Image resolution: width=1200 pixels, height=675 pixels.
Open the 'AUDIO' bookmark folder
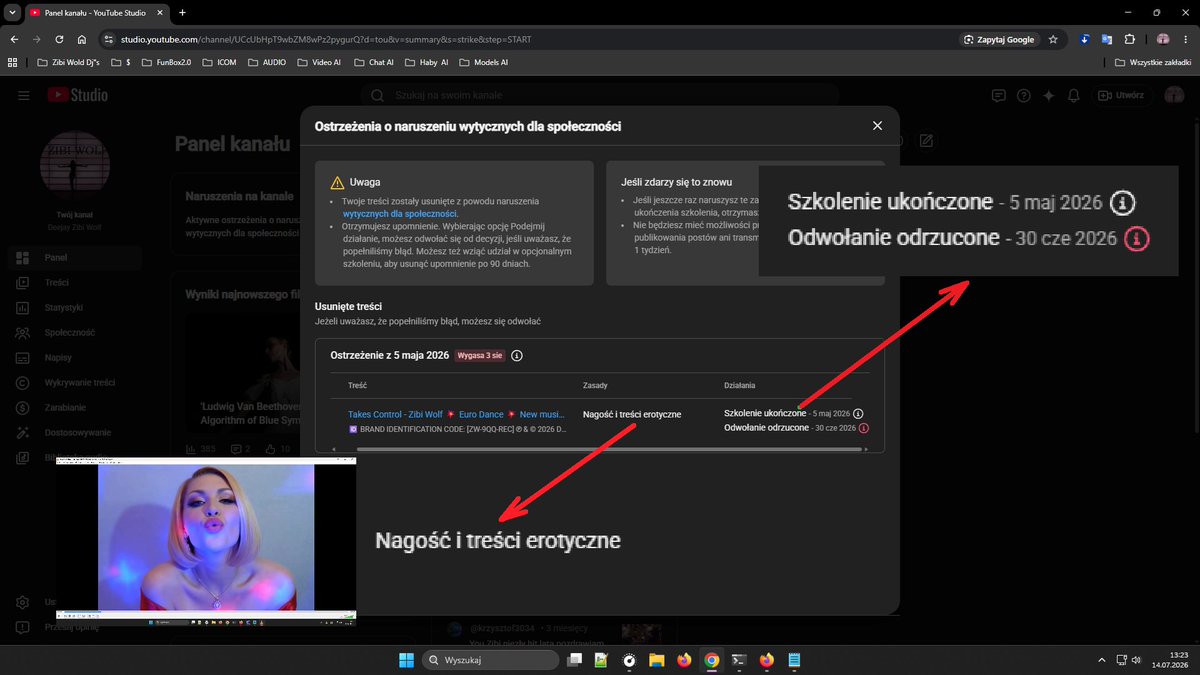tap(266, 62)
